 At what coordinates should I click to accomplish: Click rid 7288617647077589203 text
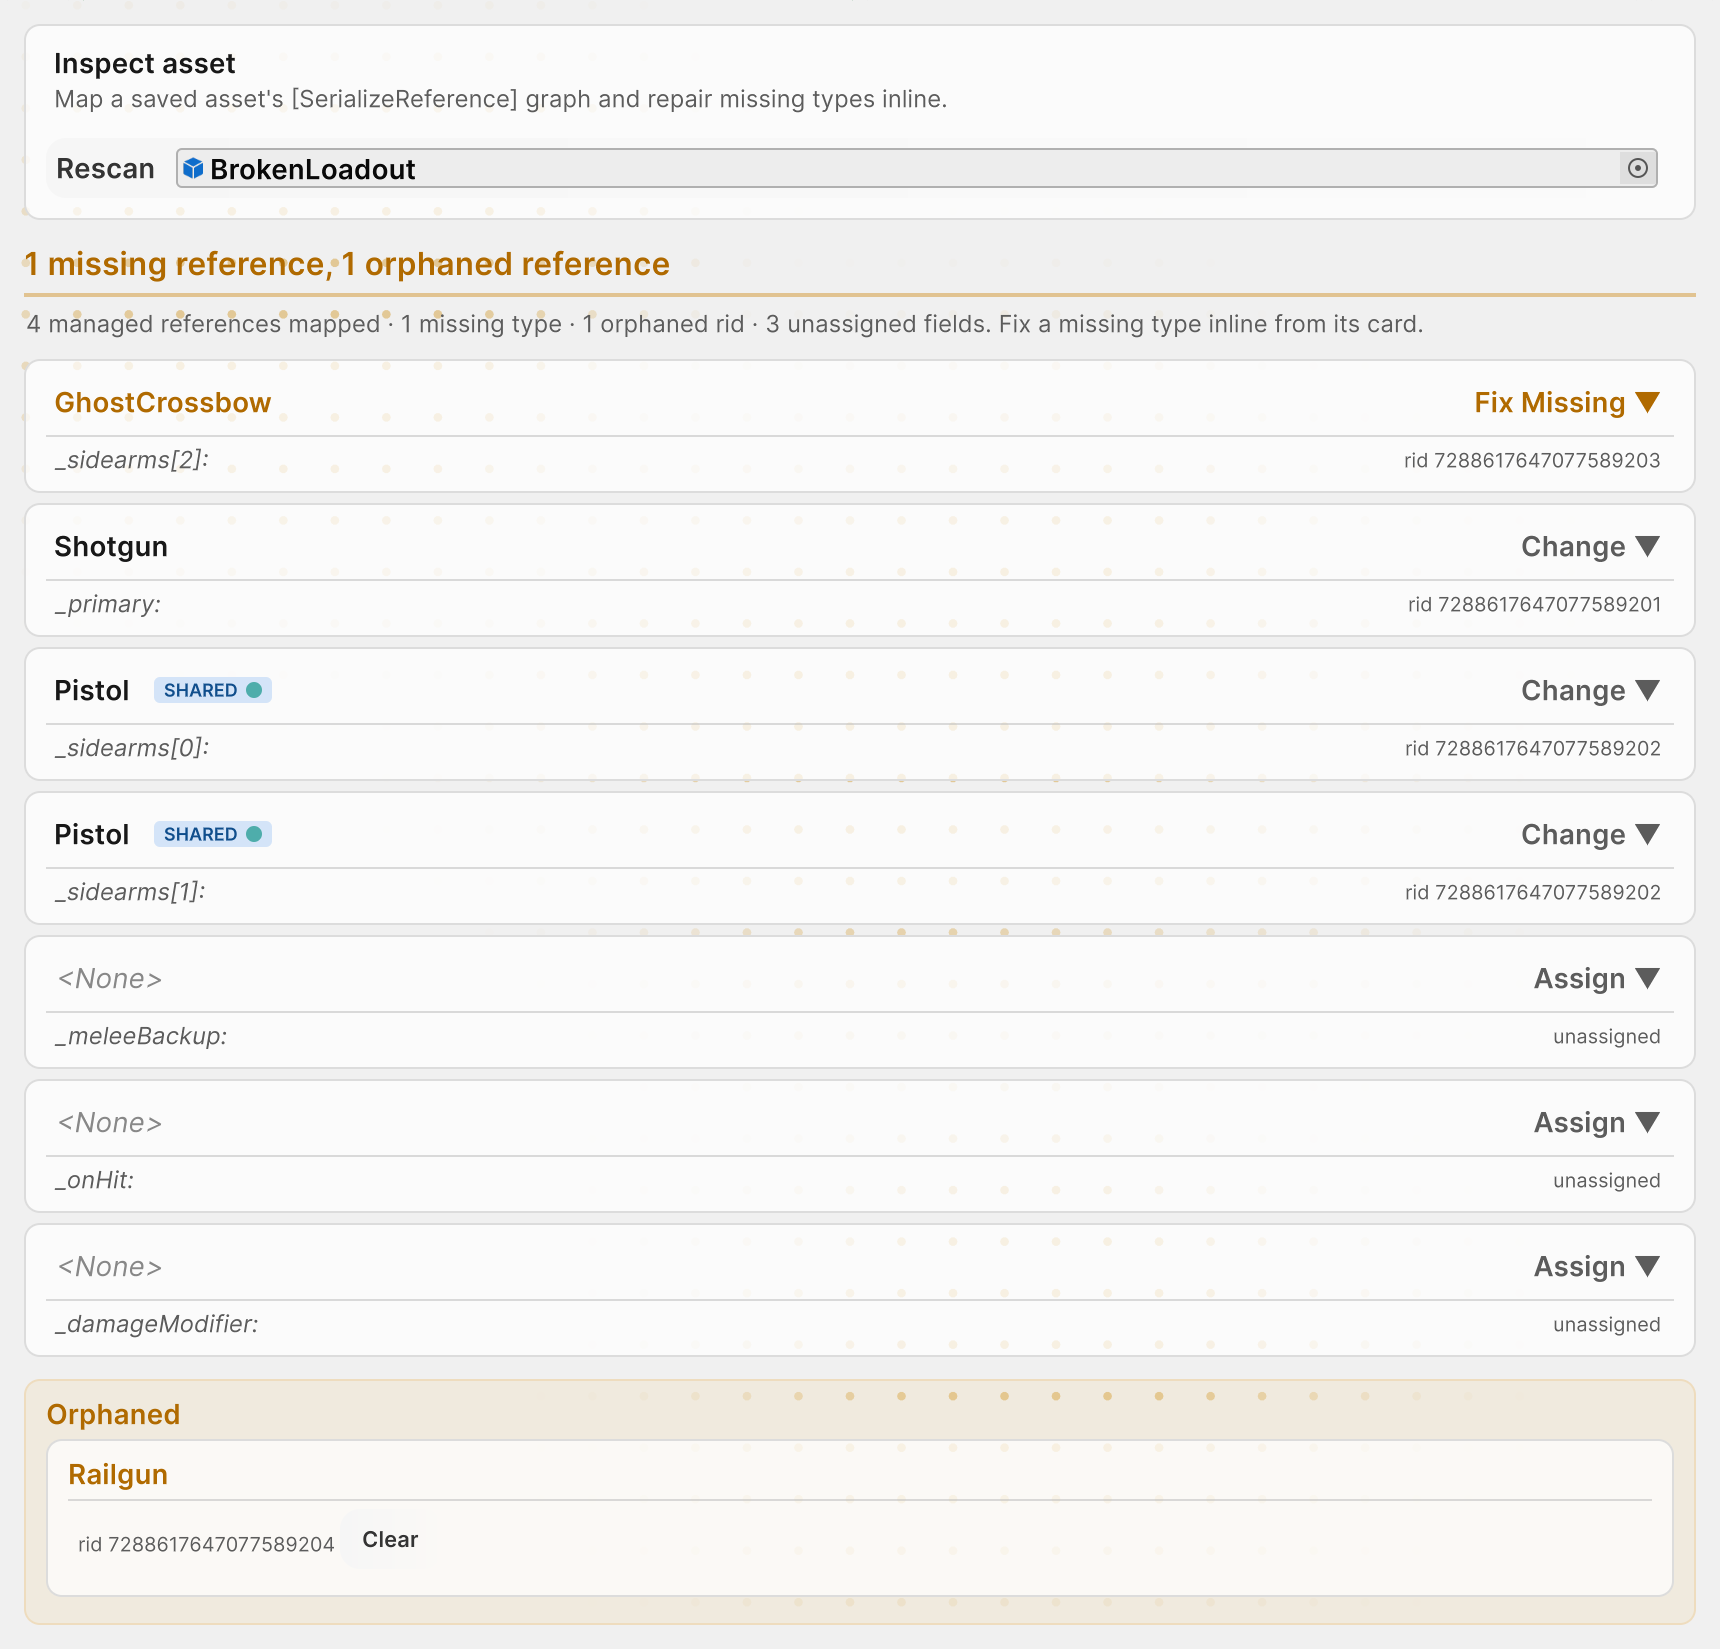pos(1532,460)
